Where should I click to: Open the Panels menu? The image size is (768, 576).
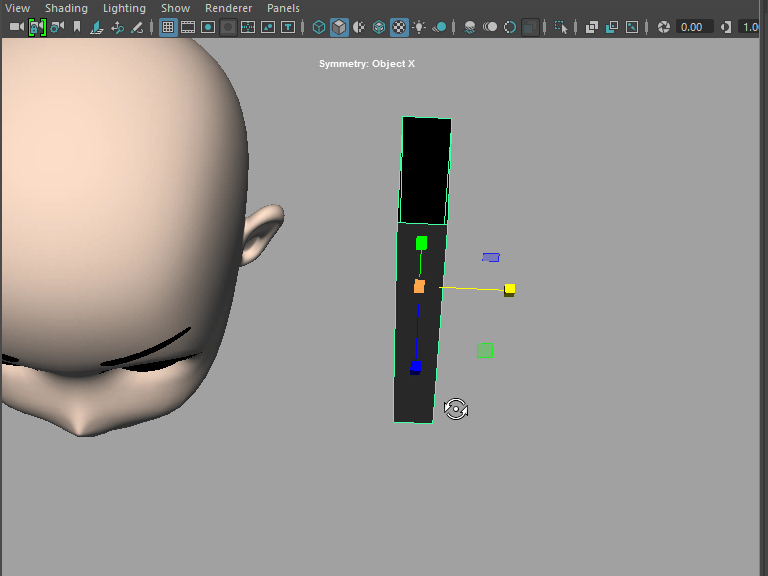click(283, 8)
